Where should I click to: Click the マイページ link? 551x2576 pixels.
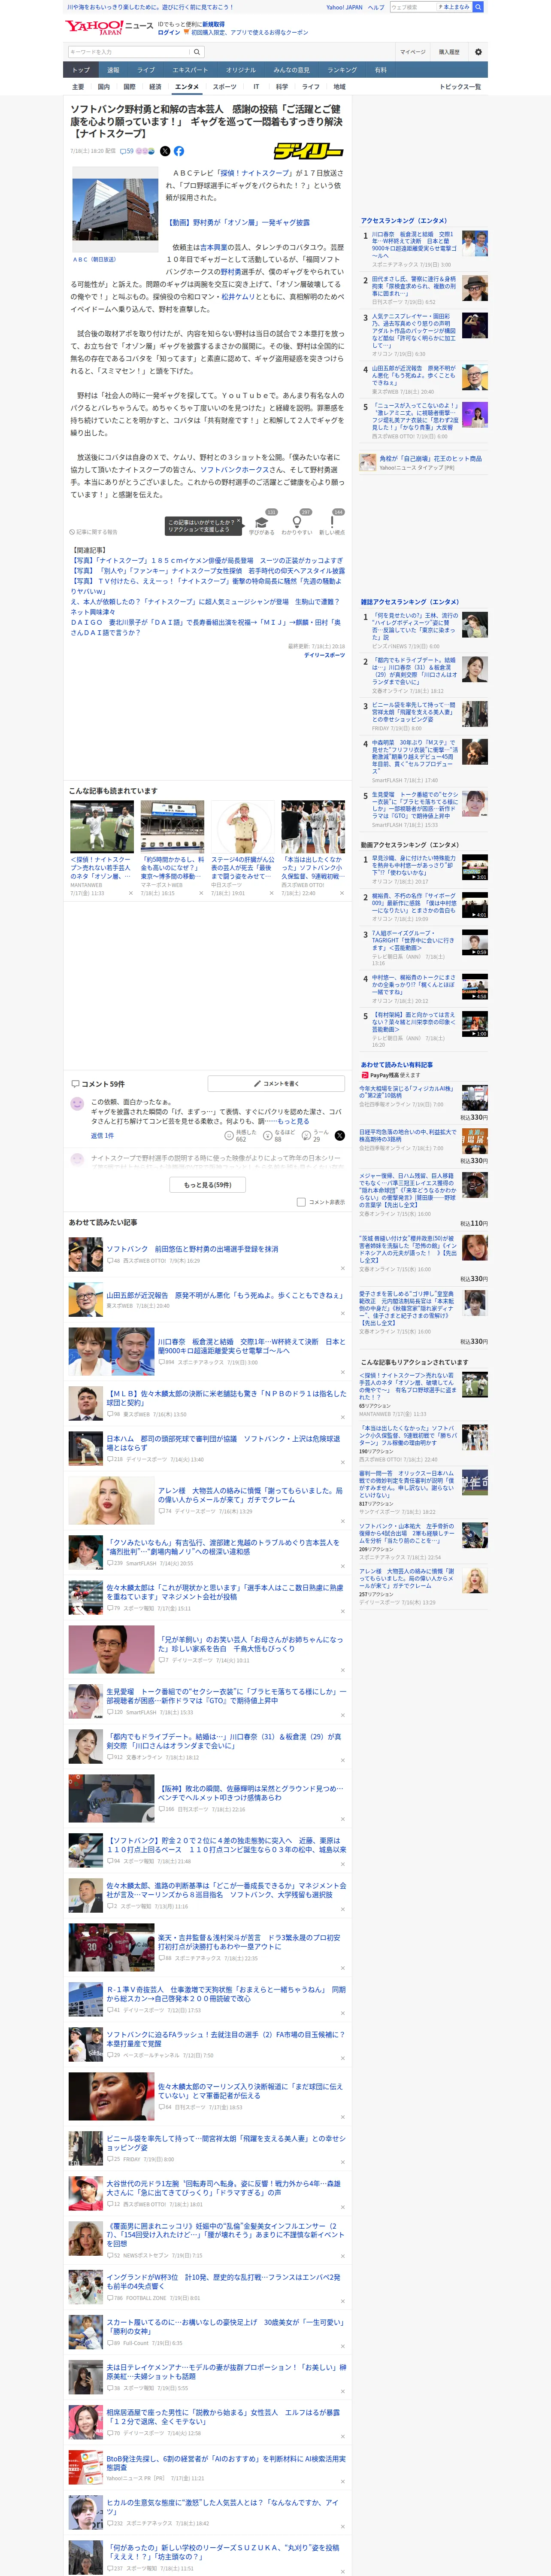412,52
